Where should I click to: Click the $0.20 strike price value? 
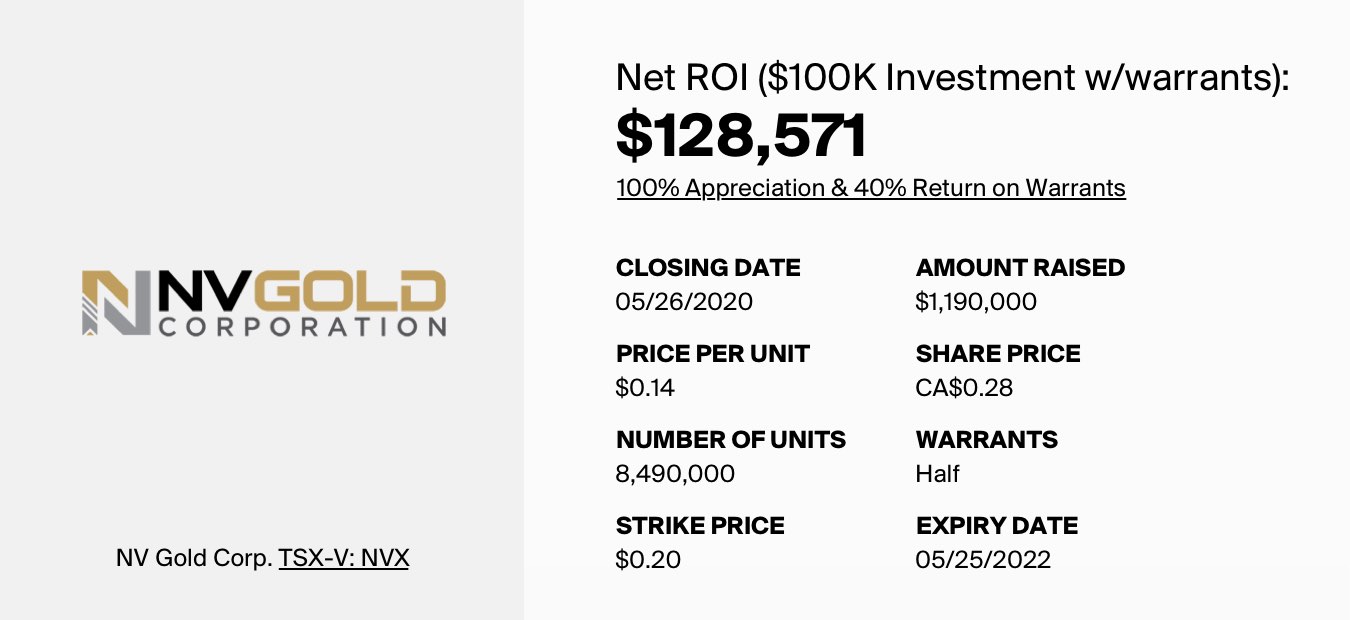tap(648, 560)
